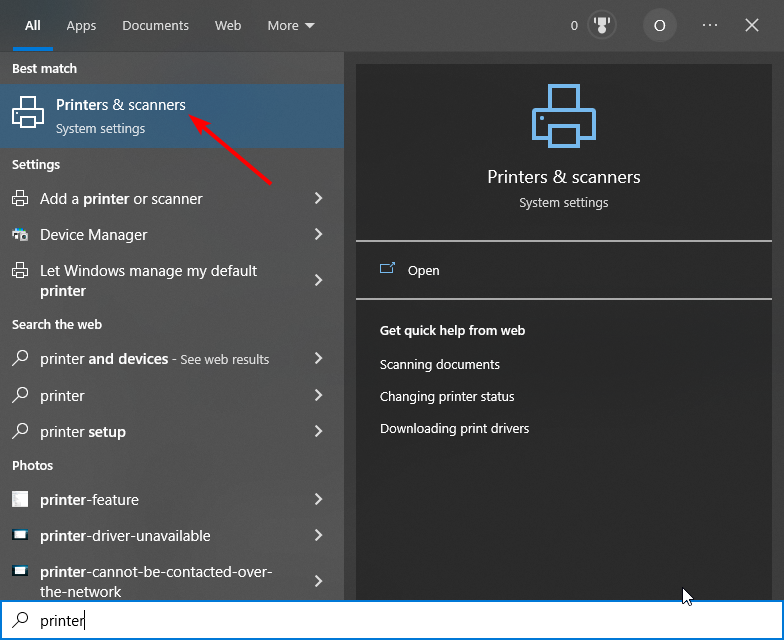The width and height of the screenshot is (784, 640).
Task: Click magnifier icon beside printer setup
Action: (x=20, y=431)
